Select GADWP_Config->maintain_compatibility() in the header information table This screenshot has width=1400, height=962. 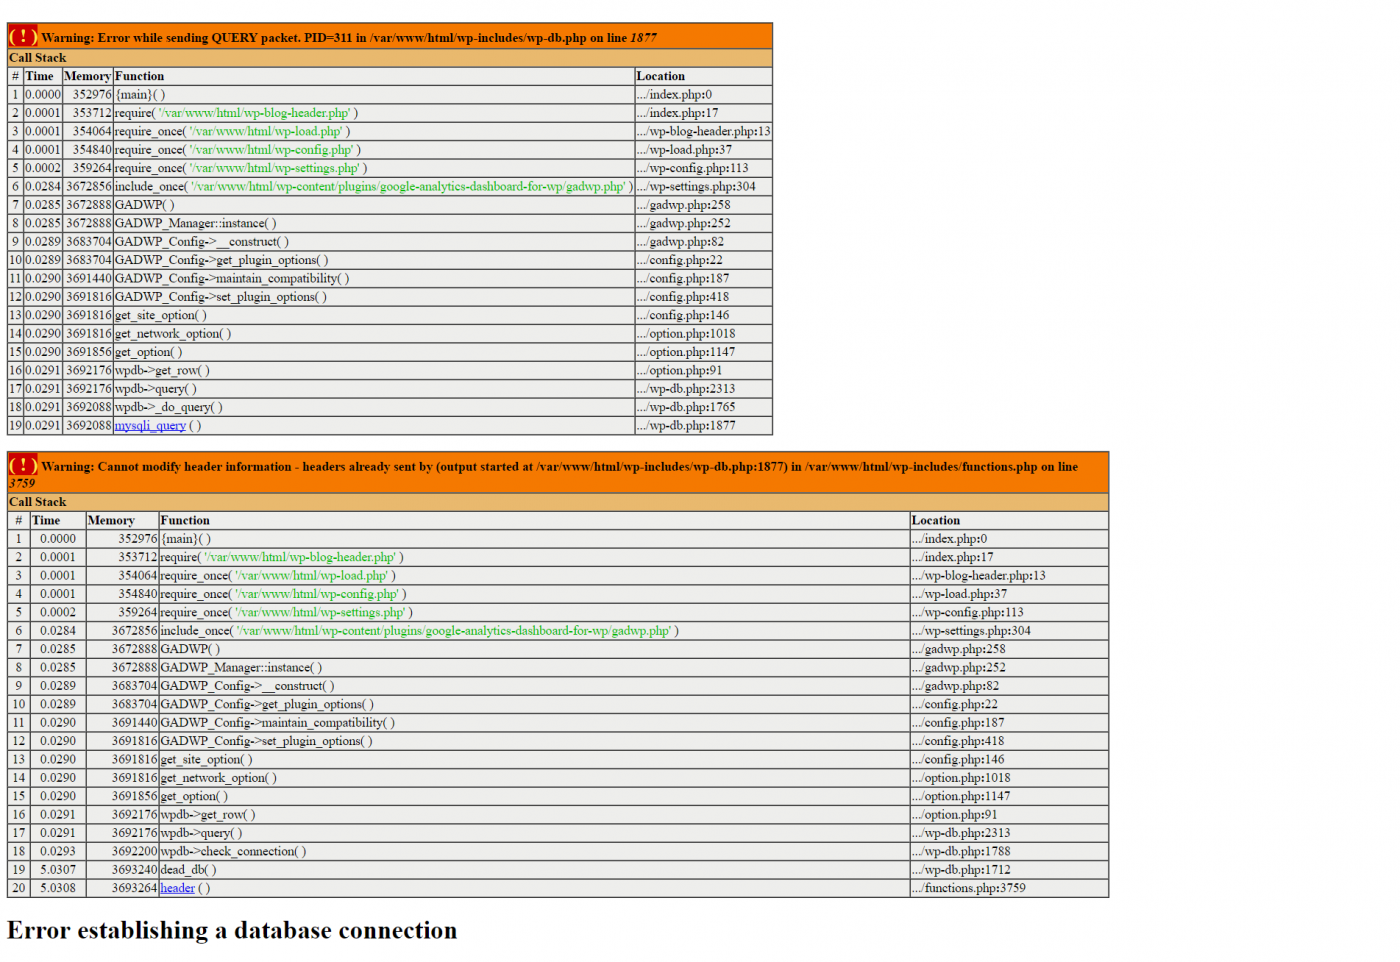[x=278, y=723]
